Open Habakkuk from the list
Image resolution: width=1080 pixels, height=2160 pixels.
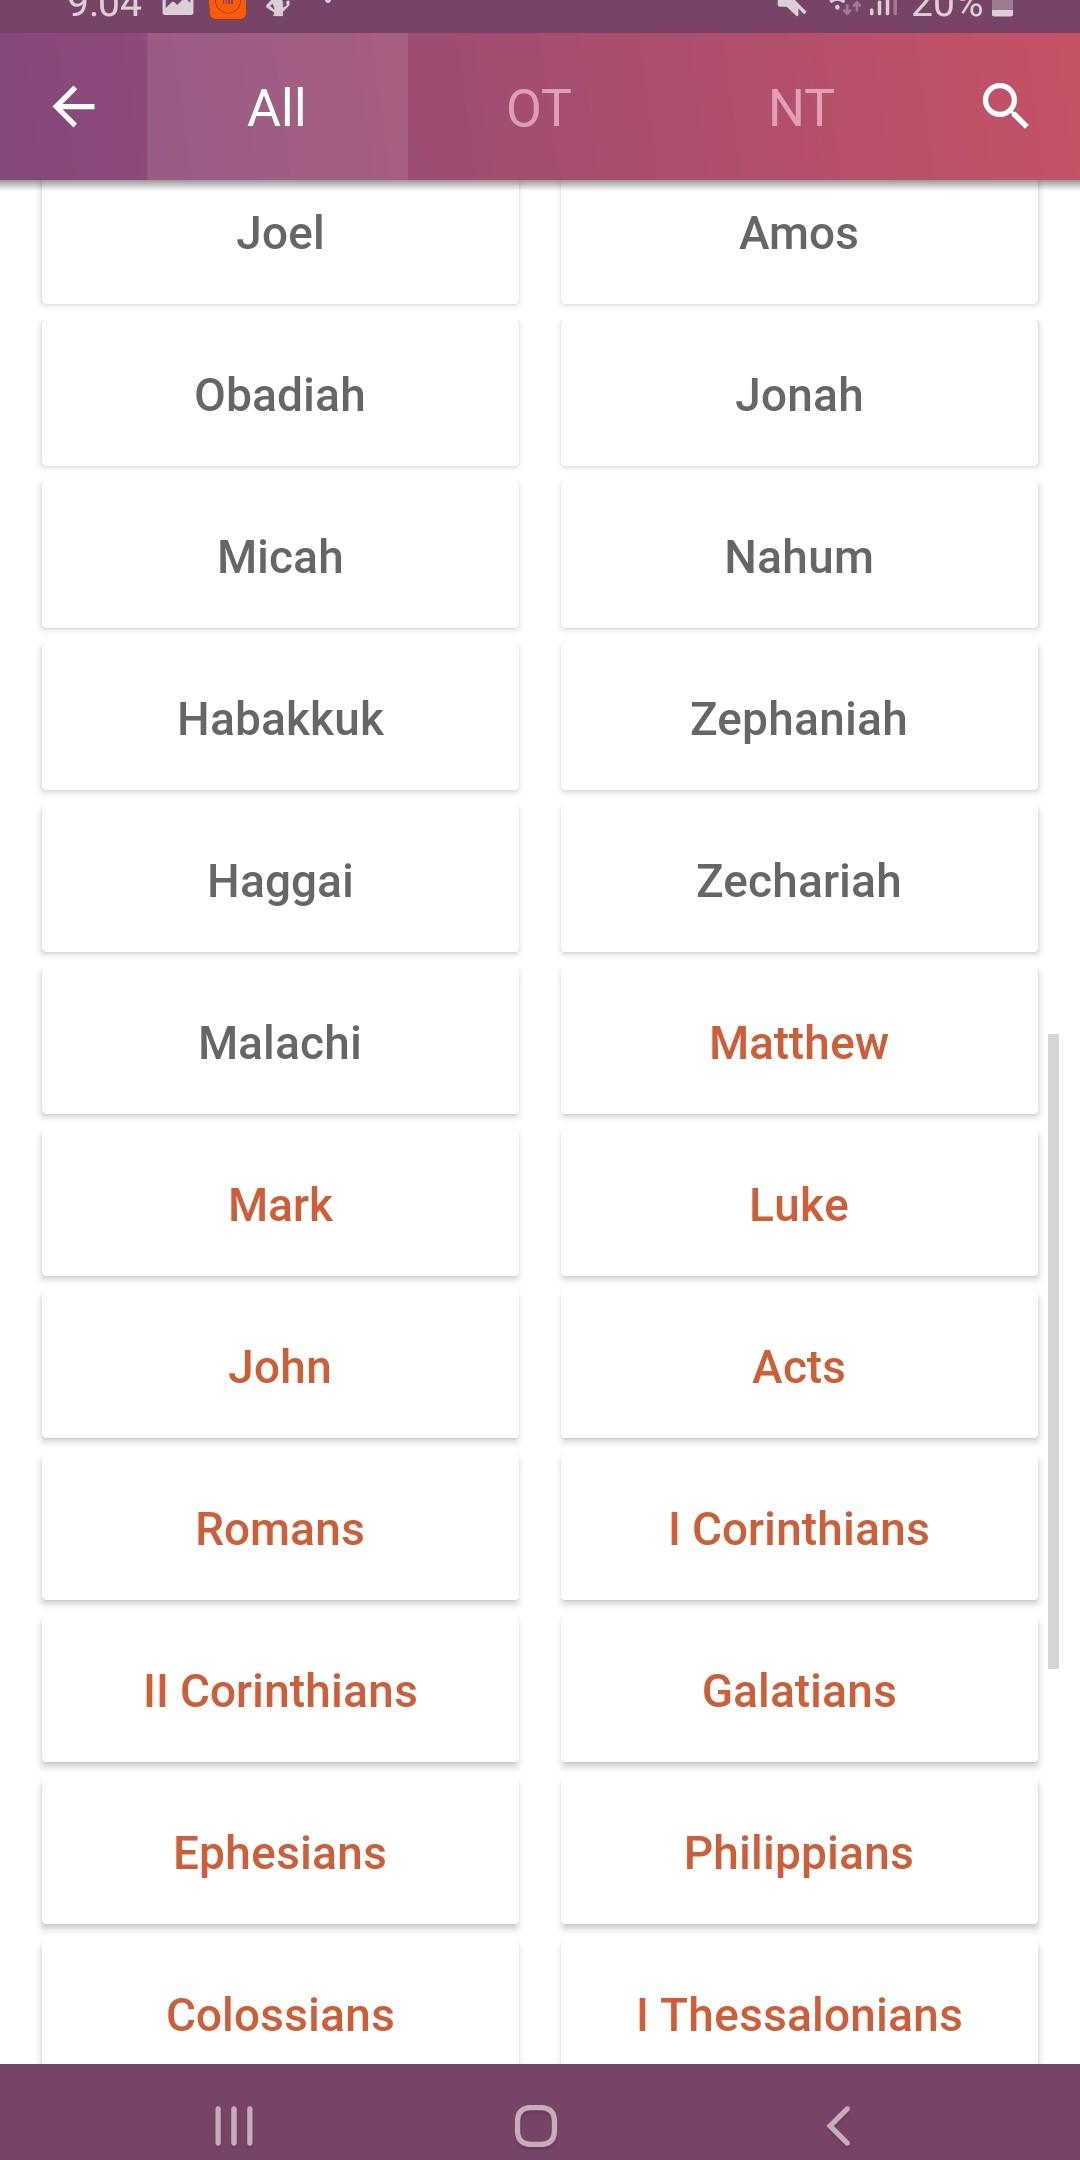tap(280, 718)
